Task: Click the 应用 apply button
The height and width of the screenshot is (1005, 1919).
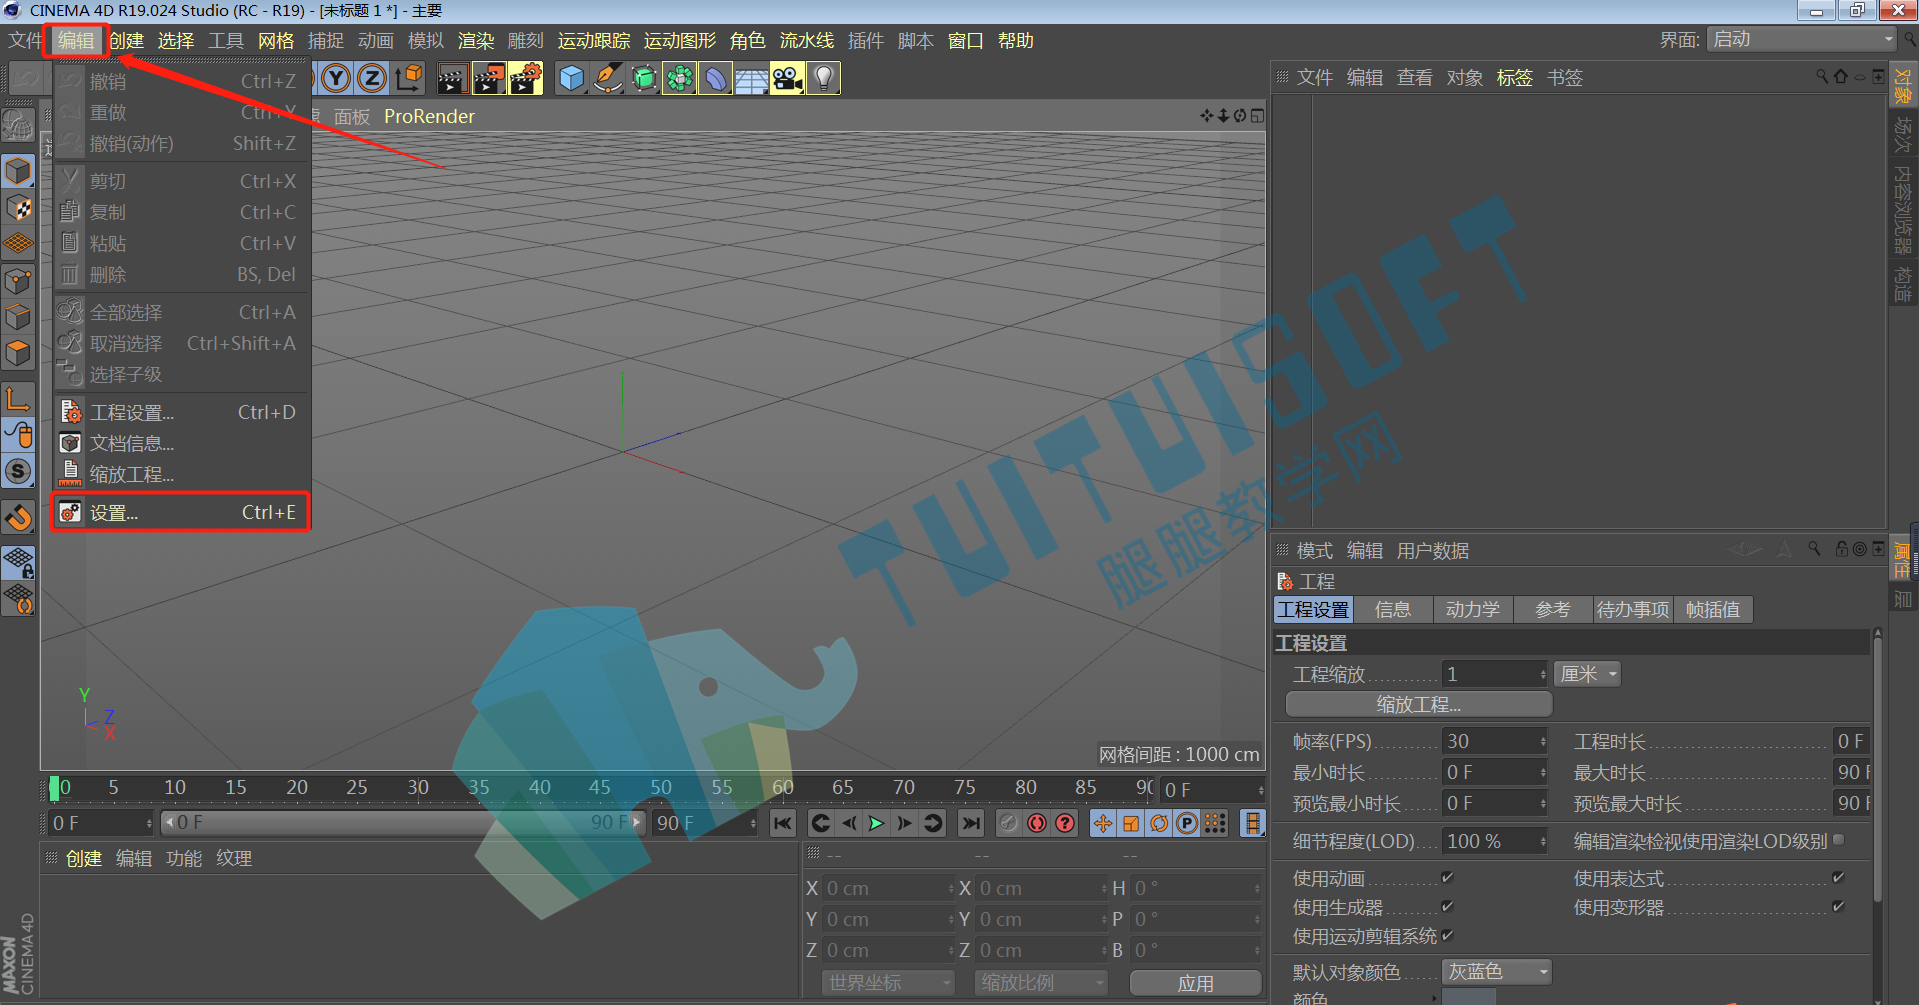Action: [x=1195, y=983]
